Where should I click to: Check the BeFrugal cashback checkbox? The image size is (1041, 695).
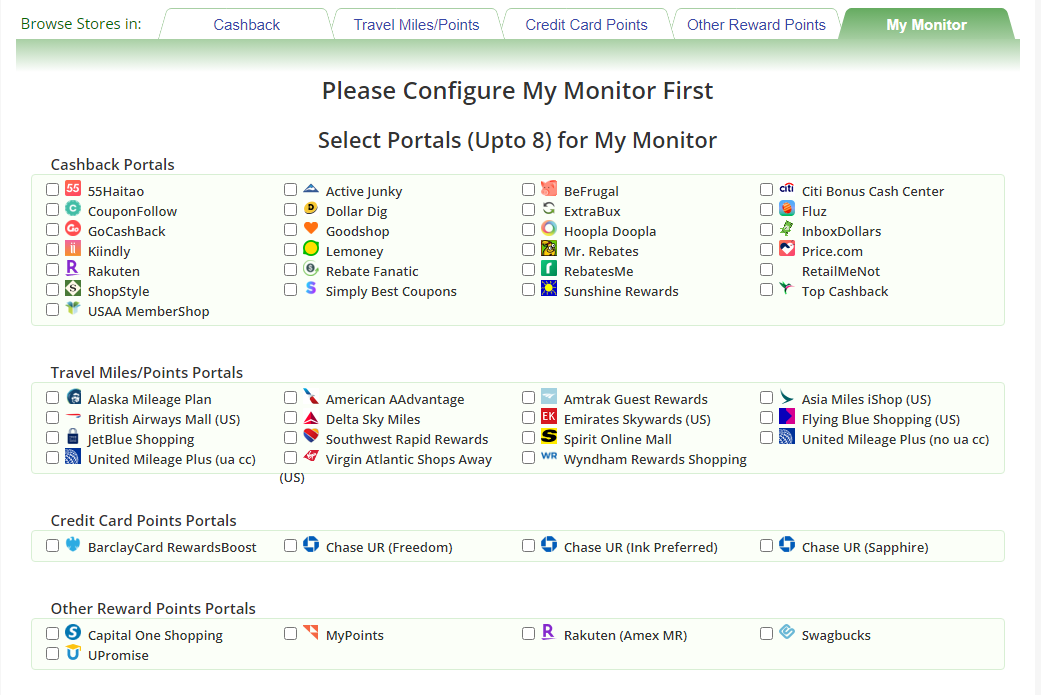pyautogui.click(x=528, y=189)
